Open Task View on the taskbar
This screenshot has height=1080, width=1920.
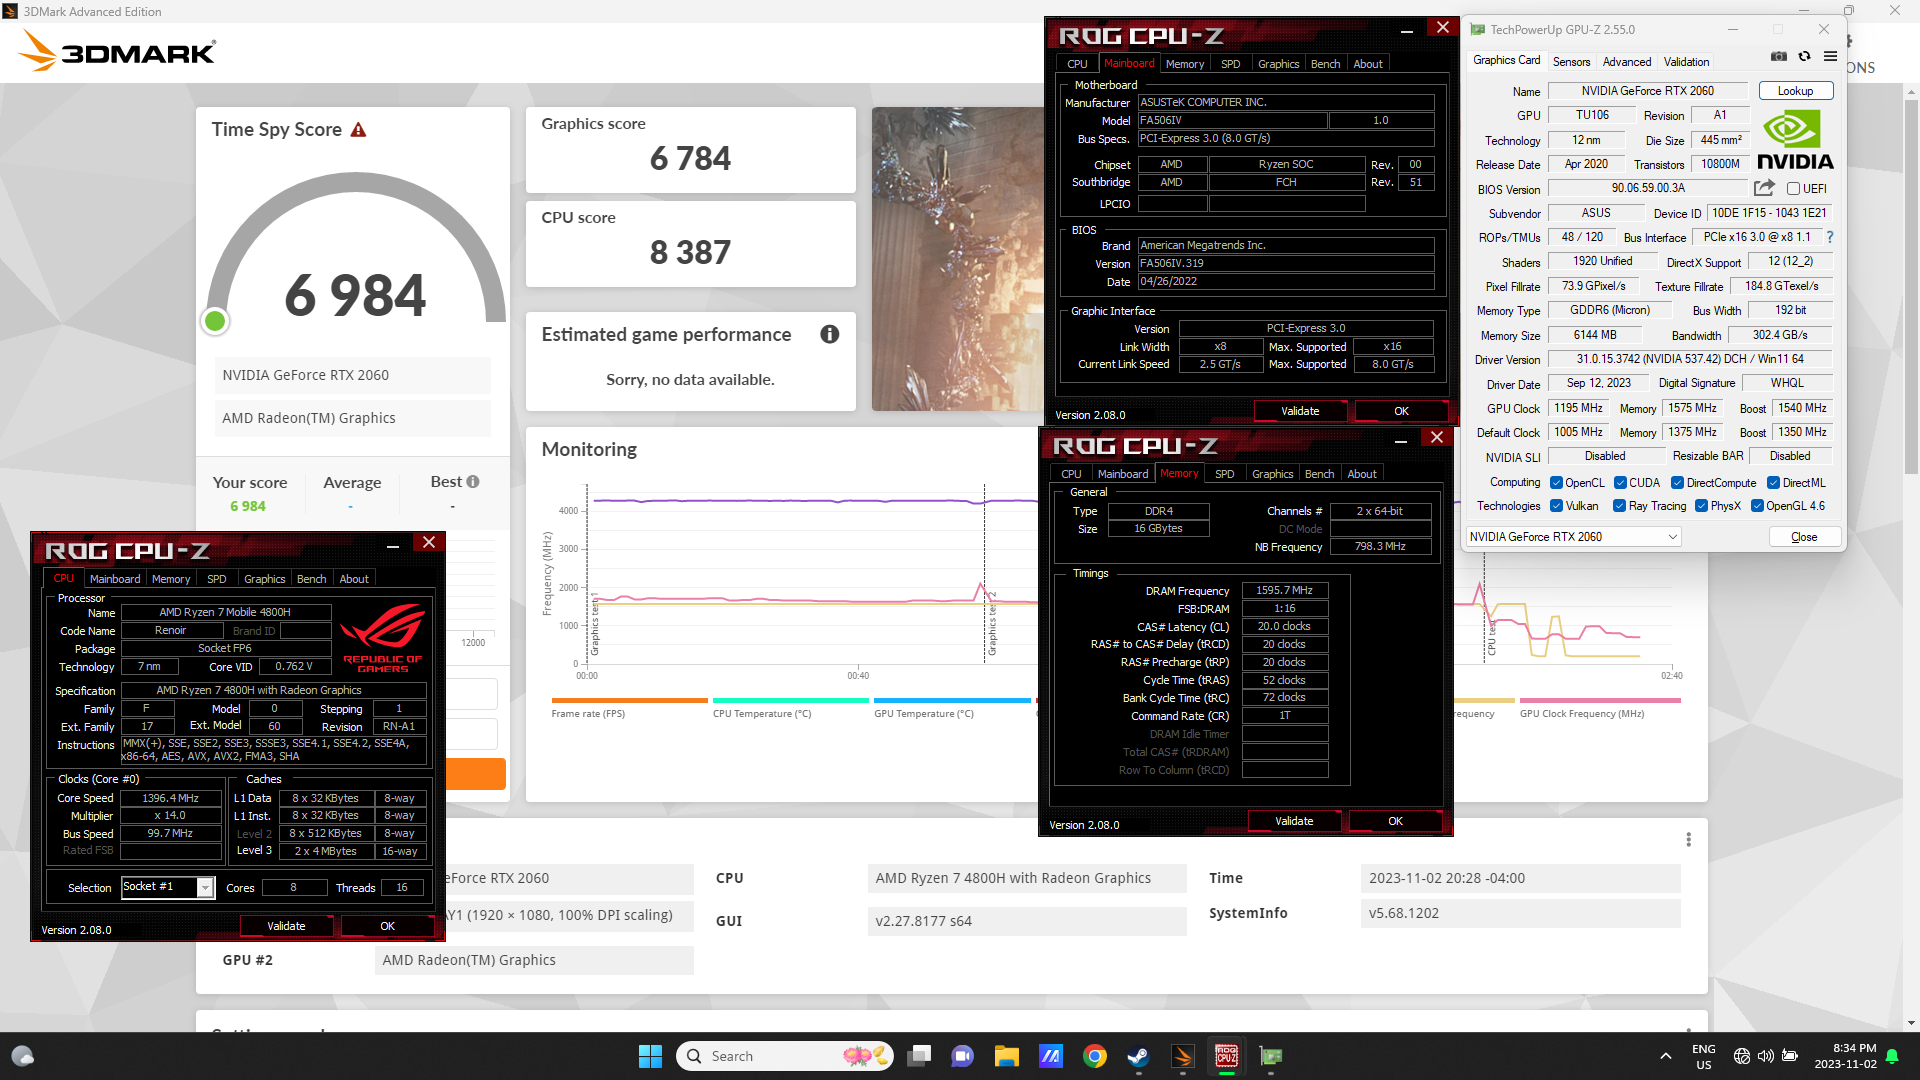click(x=919, y=1056)
